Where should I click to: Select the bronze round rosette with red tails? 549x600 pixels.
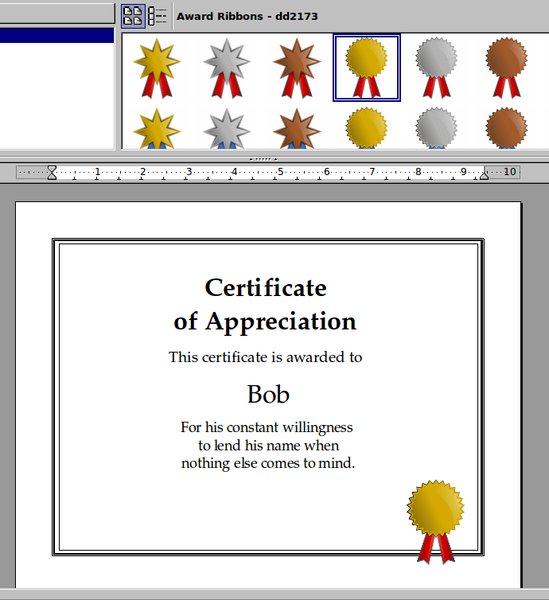tap(507, 68)
